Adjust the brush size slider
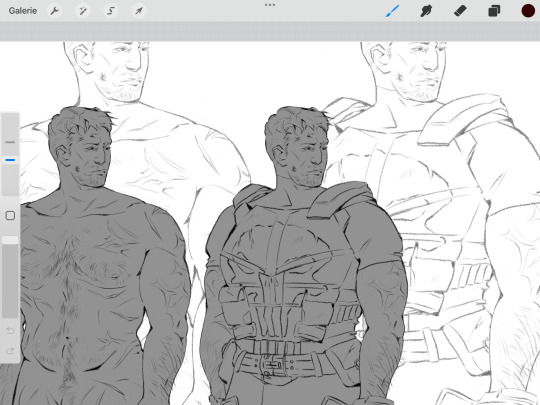Viewport: 540px width, 405px height. (10, 155)
